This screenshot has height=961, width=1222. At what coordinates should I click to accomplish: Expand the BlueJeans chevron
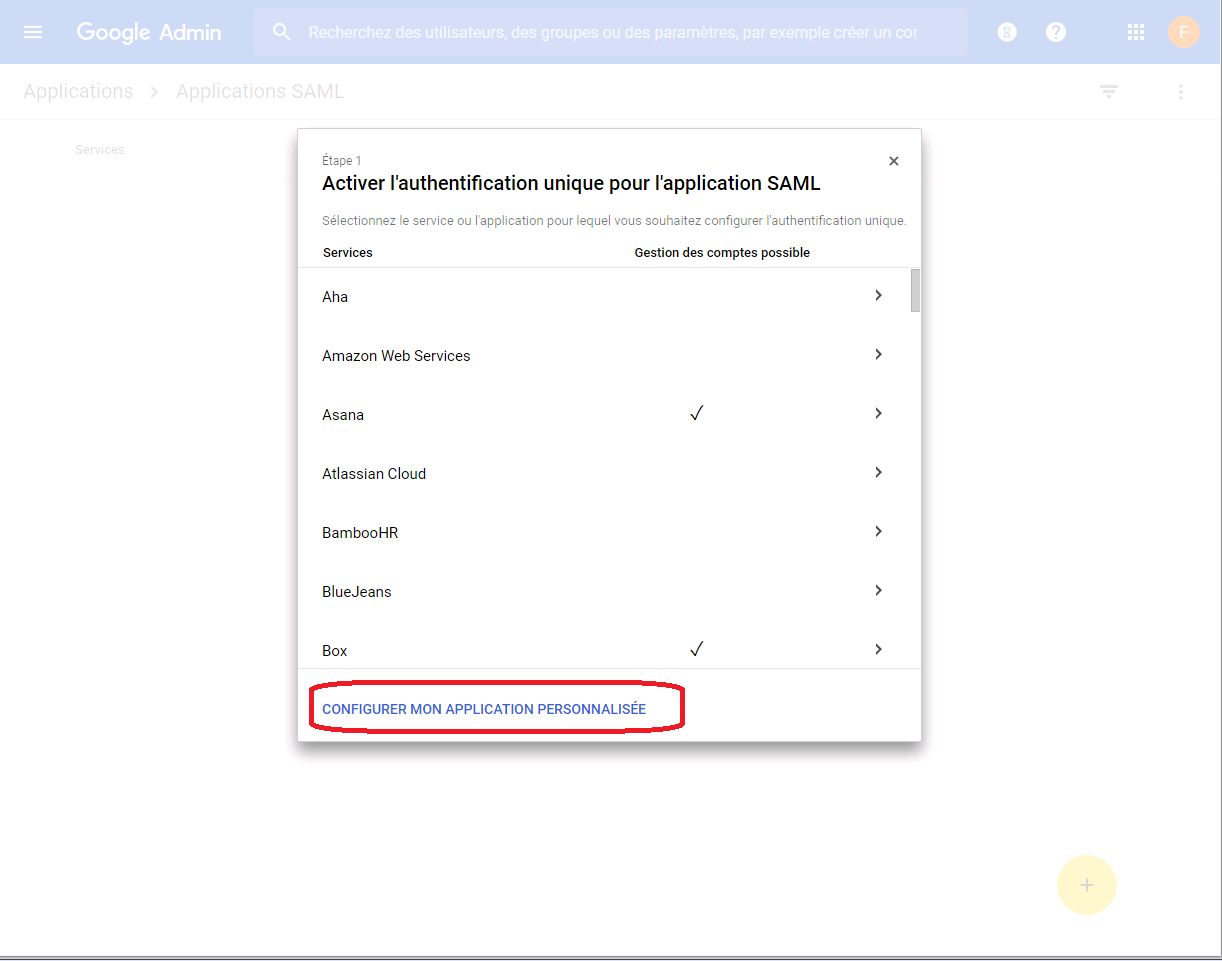point(878,590)
